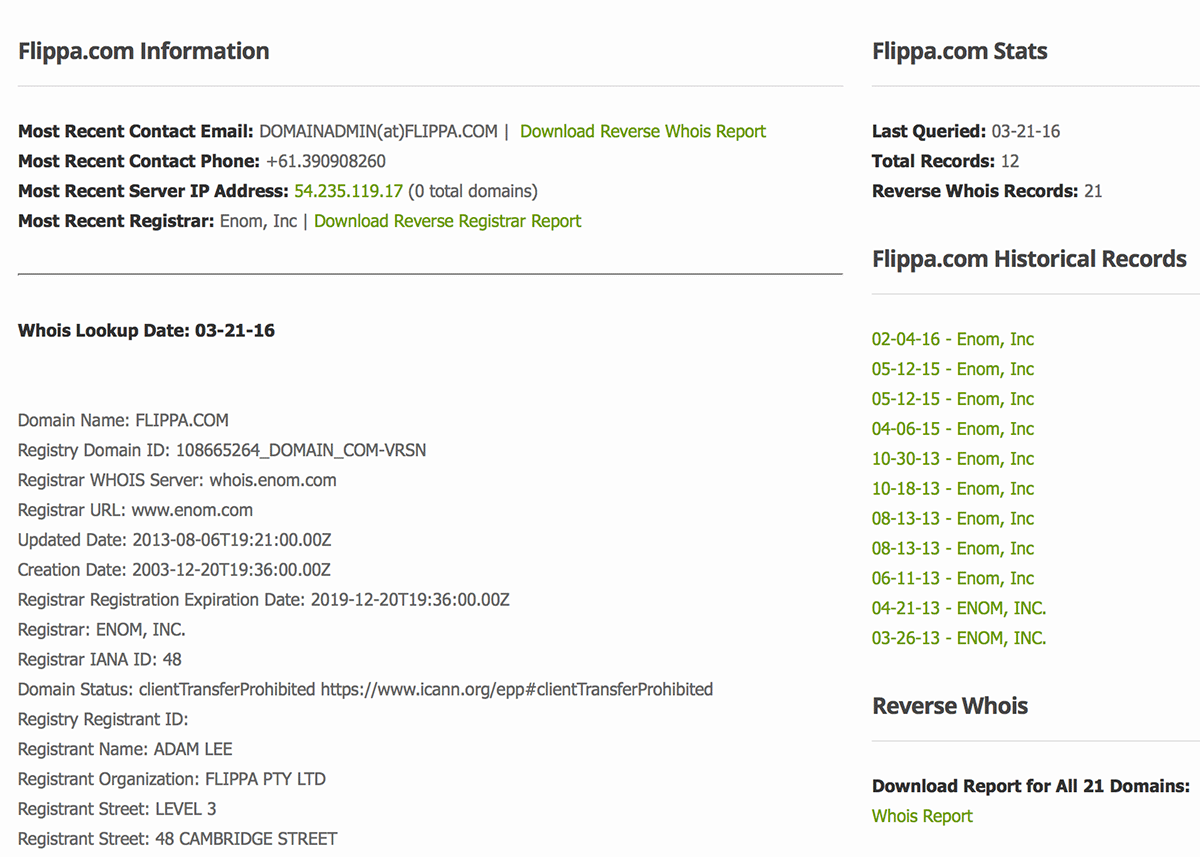Select 'Domain Name: FLIPPA.COM' line
1200x857 pixels.
(x=123, y=420)
